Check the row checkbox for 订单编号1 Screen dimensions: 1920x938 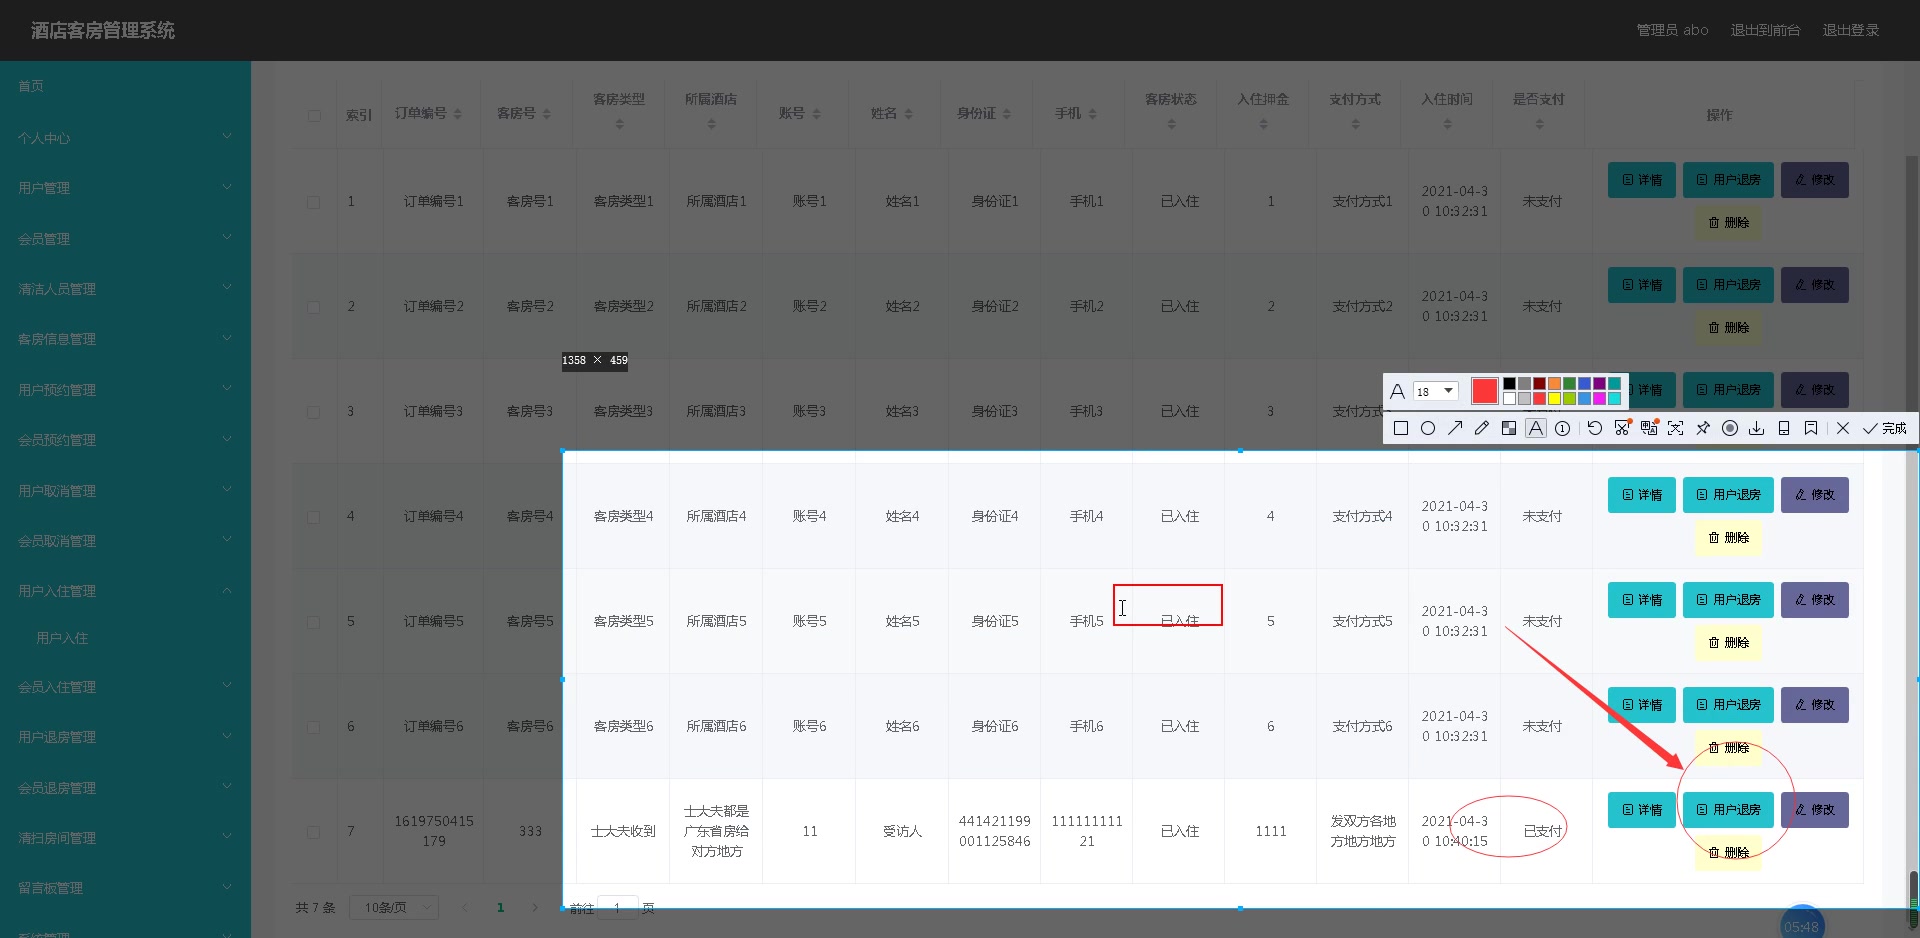313,201
